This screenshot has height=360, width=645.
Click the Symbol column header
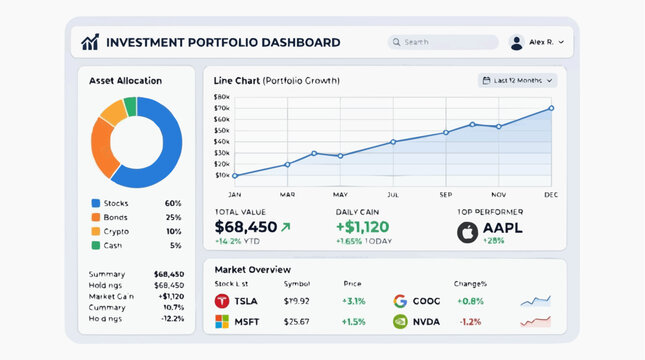(297, 284)
